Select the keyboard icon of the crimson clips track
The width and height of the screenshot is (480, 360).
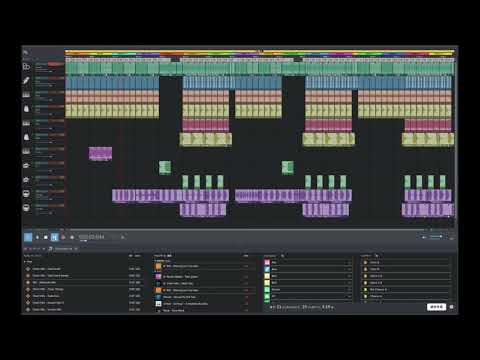26,123
